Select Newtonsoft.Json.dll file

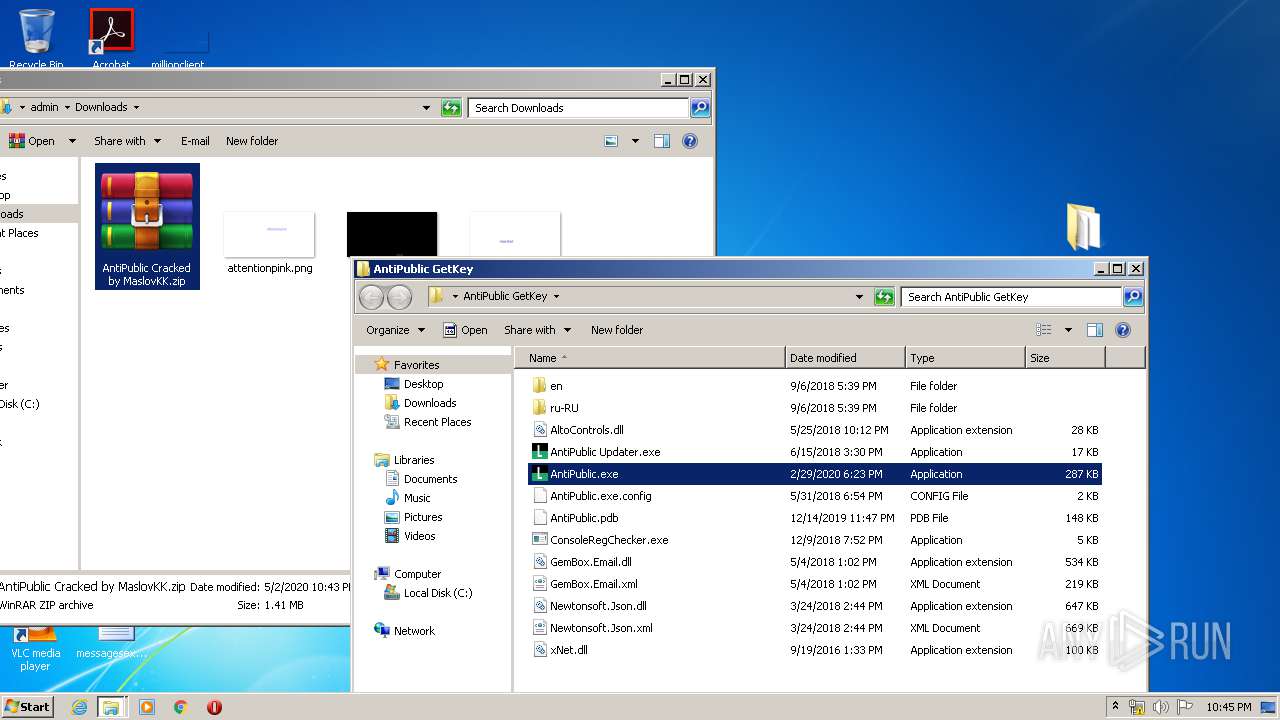[814, 606]
